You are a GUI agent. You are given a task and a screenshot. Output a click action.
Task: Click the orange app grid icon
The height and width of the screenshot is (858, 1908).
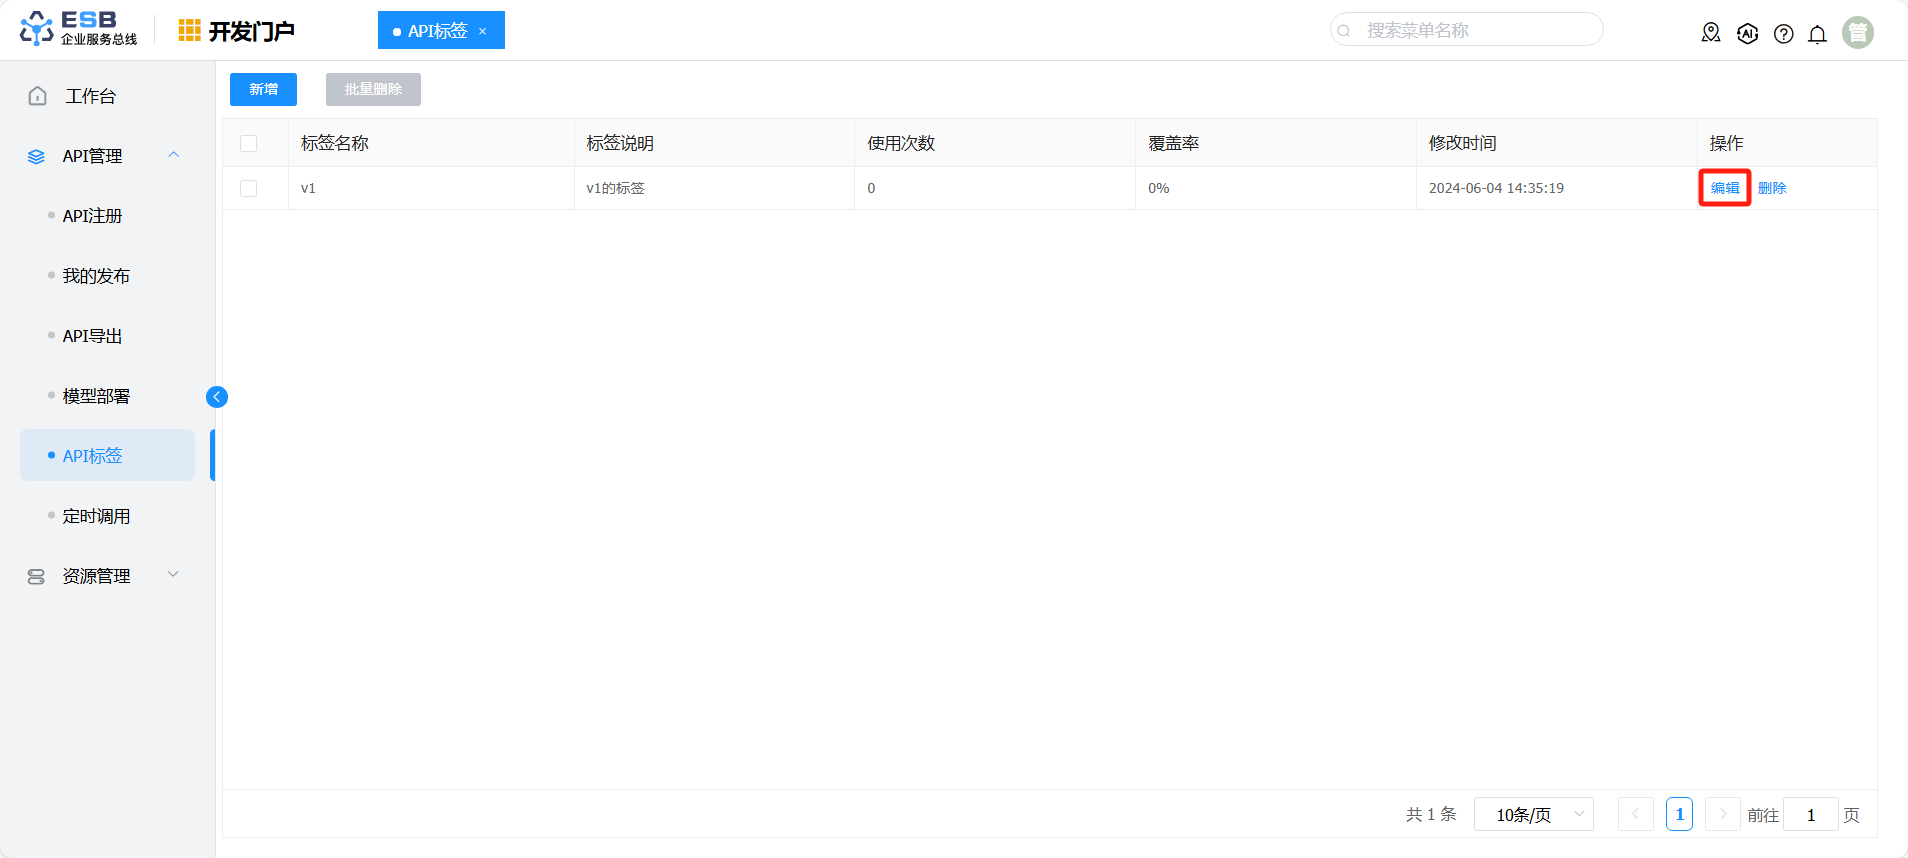(189, 31)
